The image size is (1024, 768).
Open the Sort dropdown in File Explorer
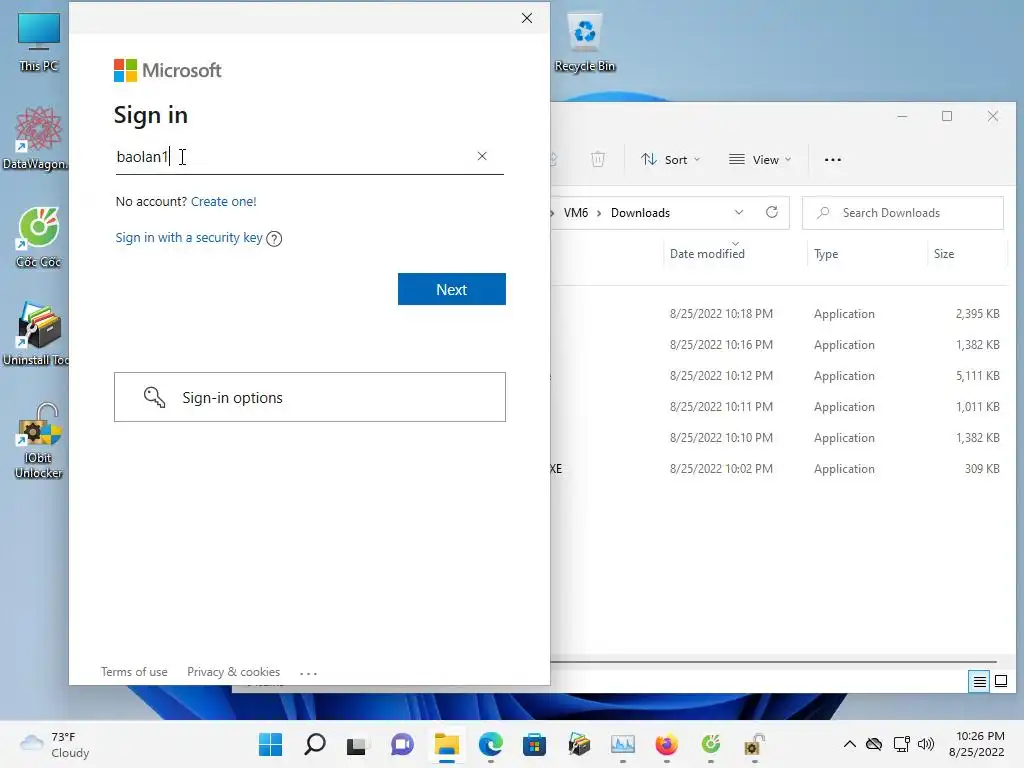[670, 159]
